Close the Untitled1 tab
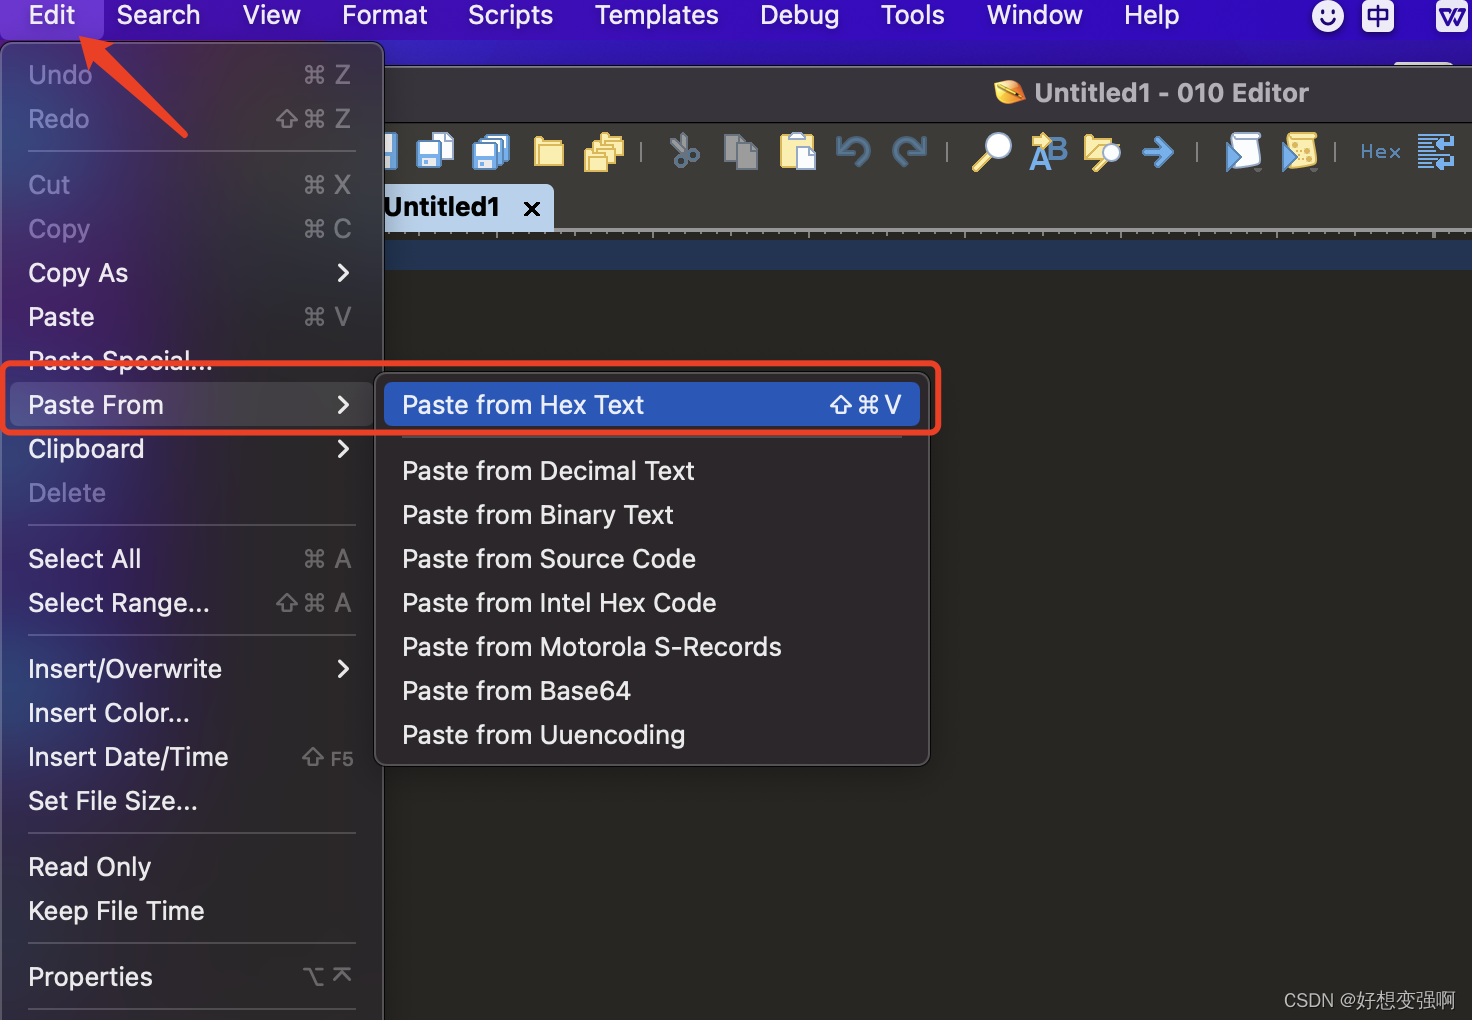The width and height of the screenshot is (1472, 1020). click(x=532, y=208)
